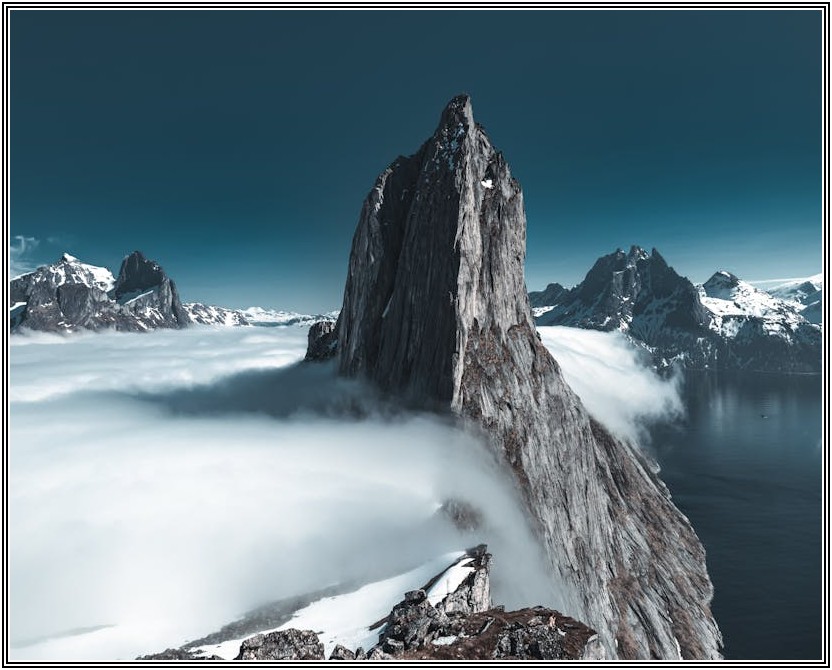Click the small boulder at the central peak's left base
Screen dimensions: 832x670
321,340
